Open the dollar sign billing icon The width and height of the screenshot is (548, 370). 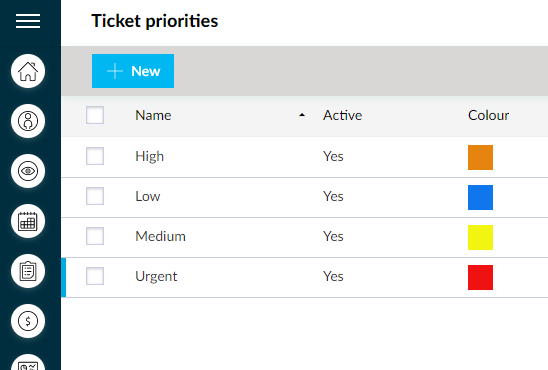tap(28, 321)
